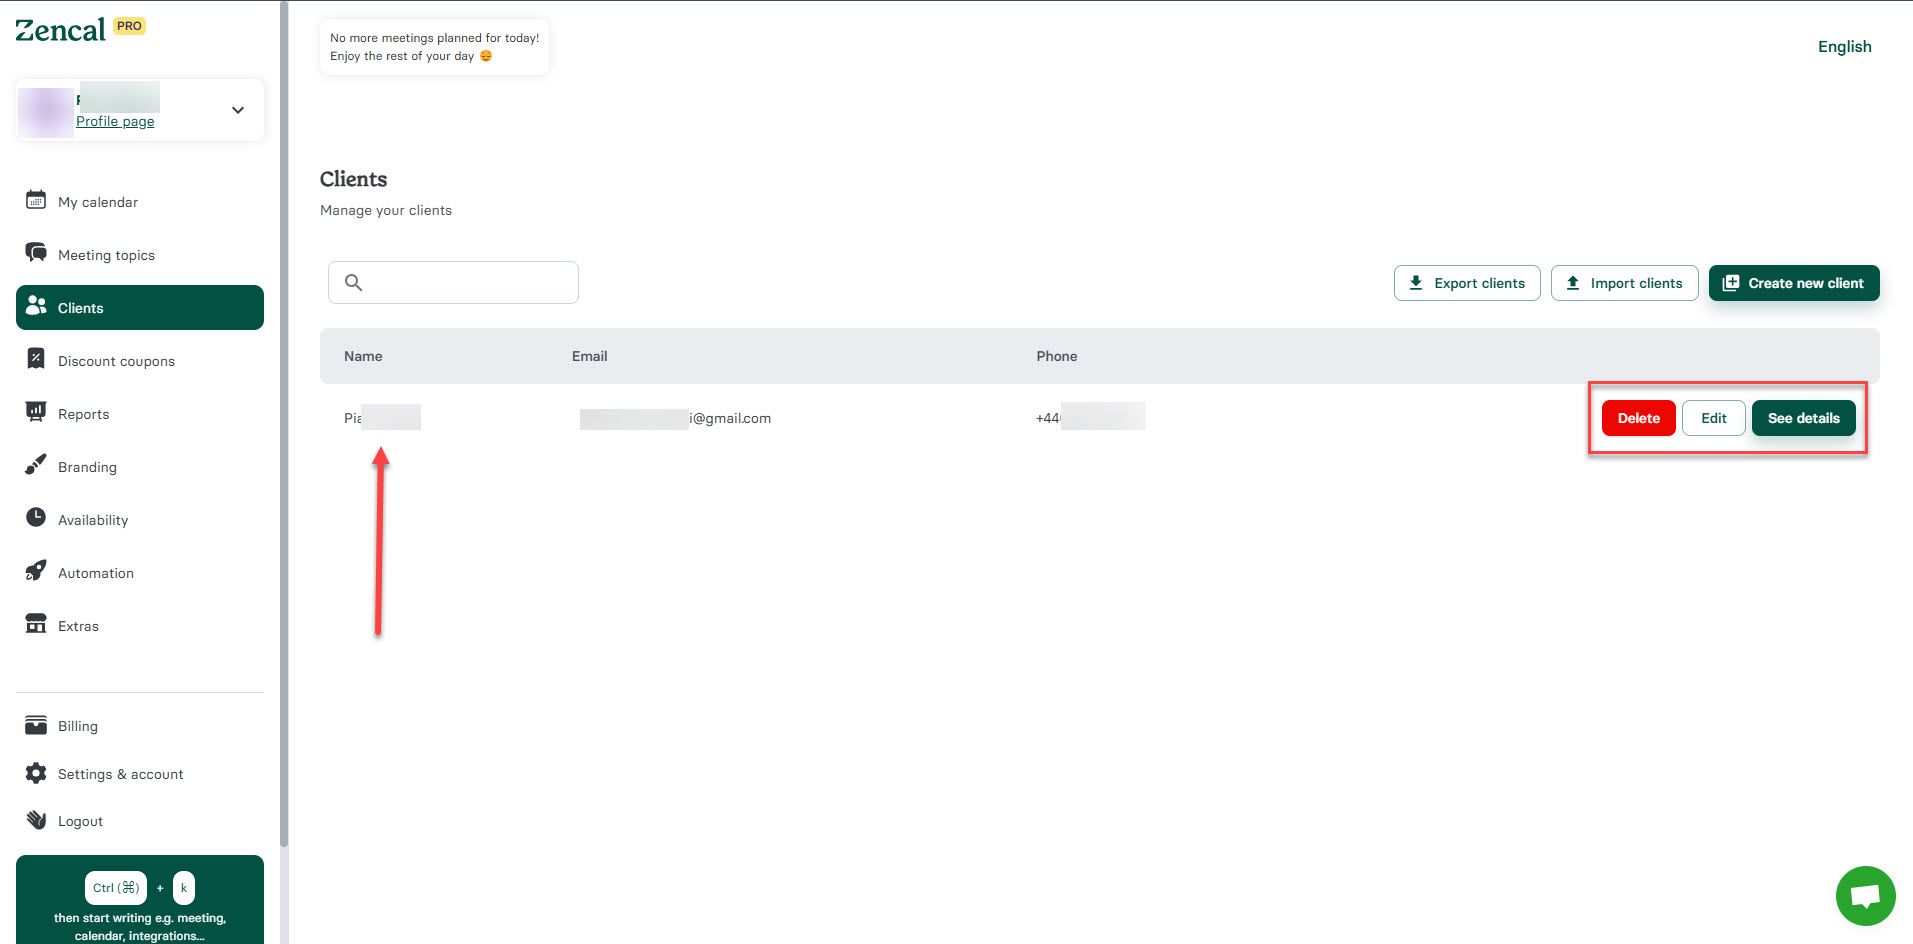Open Settings & account
1913x944 pixels.
coord(120,773)
